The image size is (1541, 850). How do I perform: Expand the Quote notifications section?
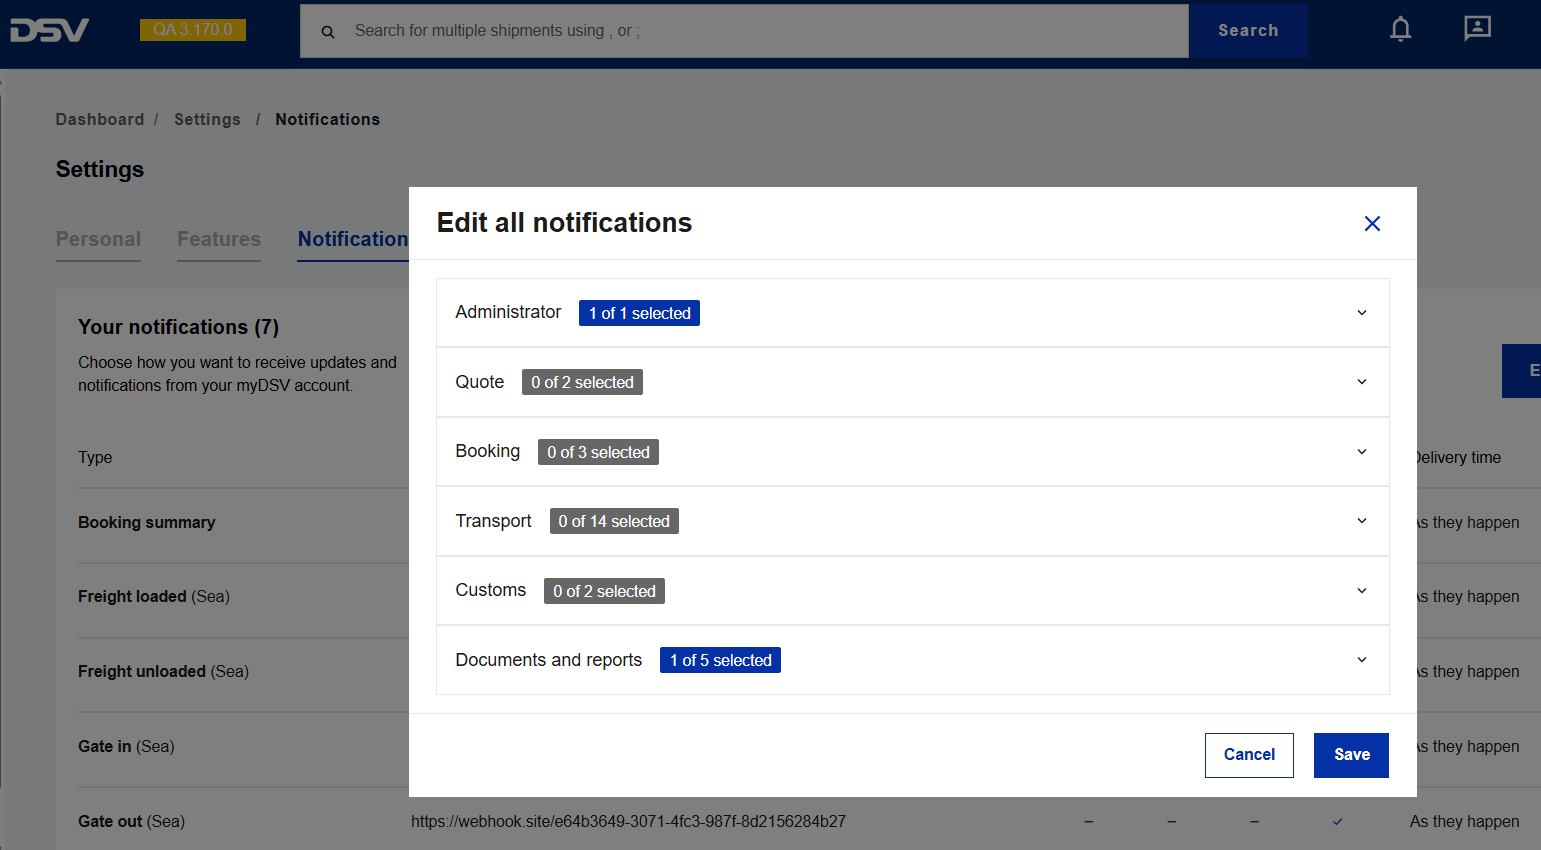coord(1361,382)
